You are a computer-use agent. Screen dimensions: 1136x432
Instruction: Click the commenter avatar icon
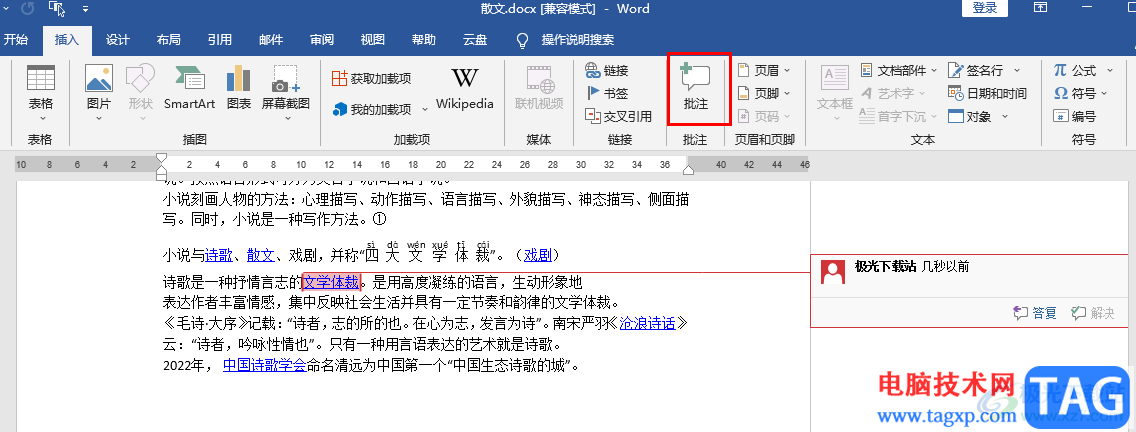[834, 272]
